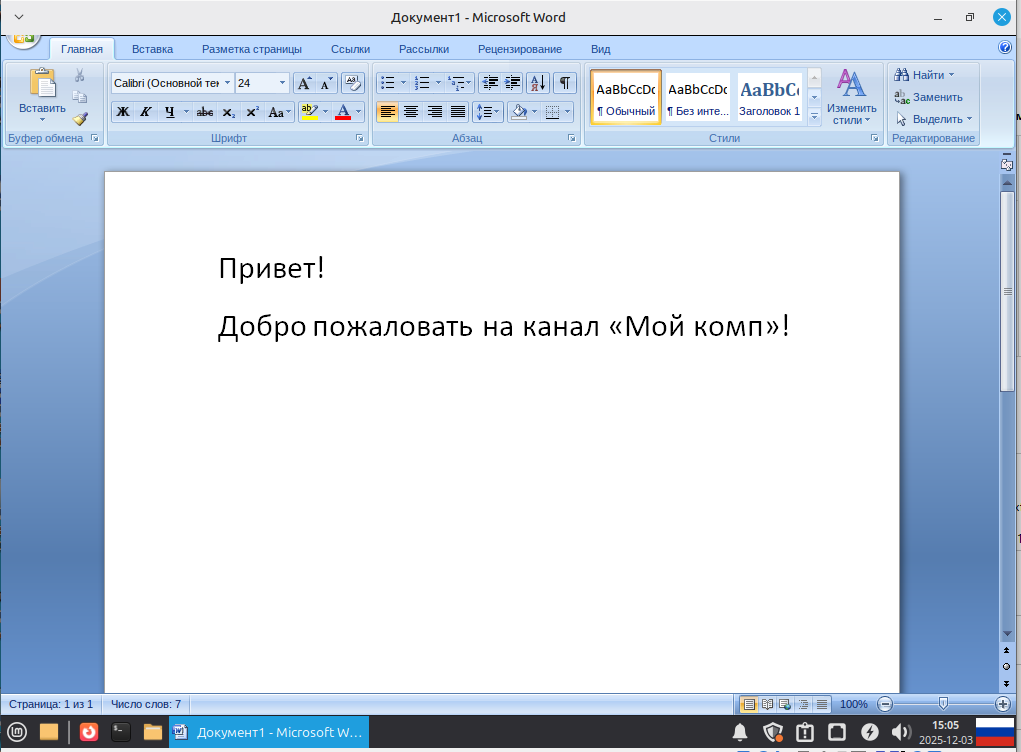Toggle bold formatting
Image resolution: width=1021 pixels, height=752 pixels.
click(x=122, y=111)
